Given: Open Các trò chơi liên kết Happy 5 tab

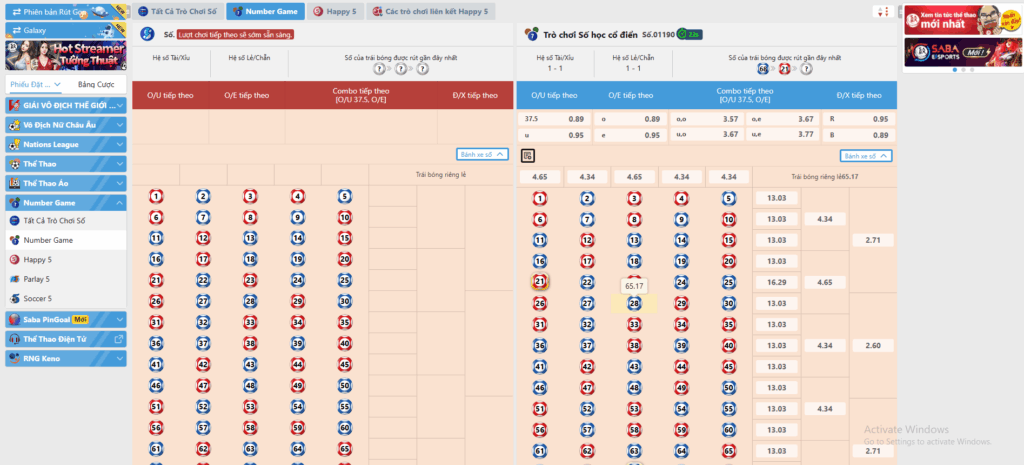Looking at the screenshot, I should click(x=430, y=12).
